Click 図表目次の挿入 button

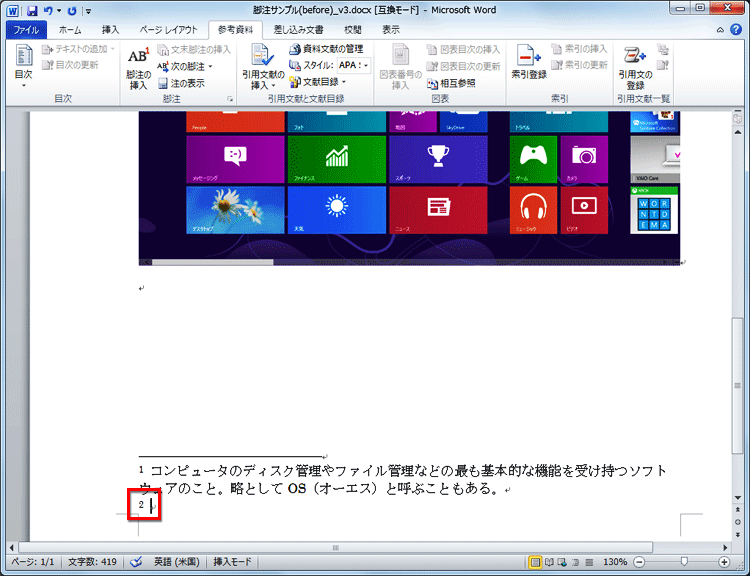(463, 49)
